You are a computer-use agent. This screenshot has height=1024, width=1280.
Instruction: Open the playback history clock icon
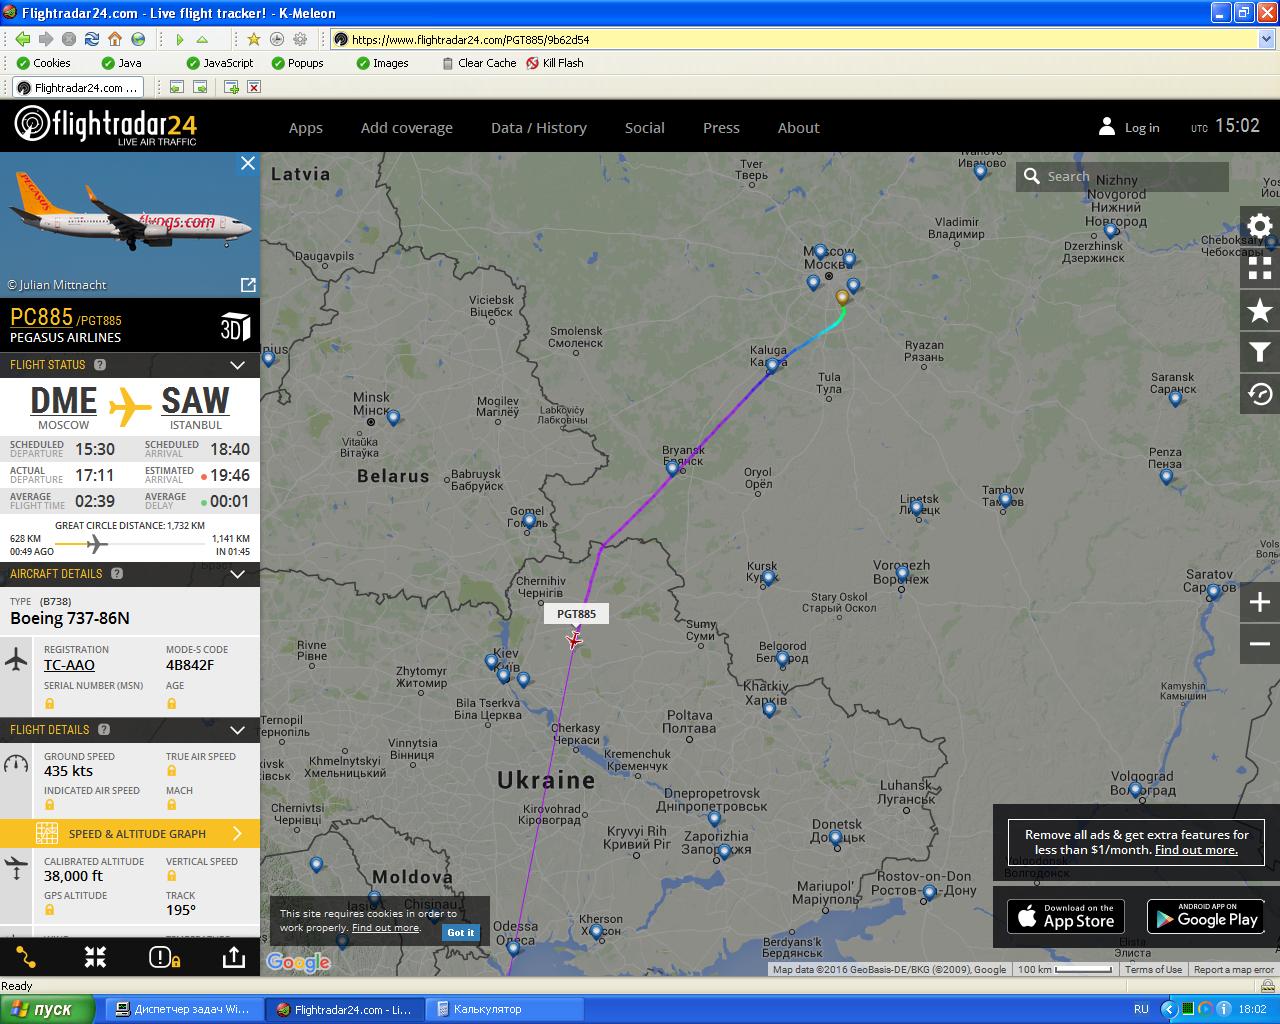[1260, 394]
